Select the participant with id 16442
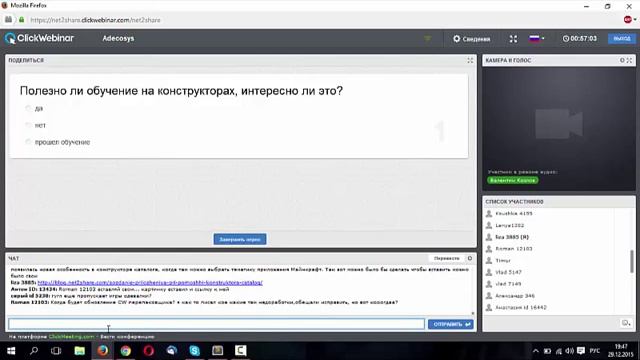Image resolution: width=640 pixels, height=360 pixels. click(521, 307)
